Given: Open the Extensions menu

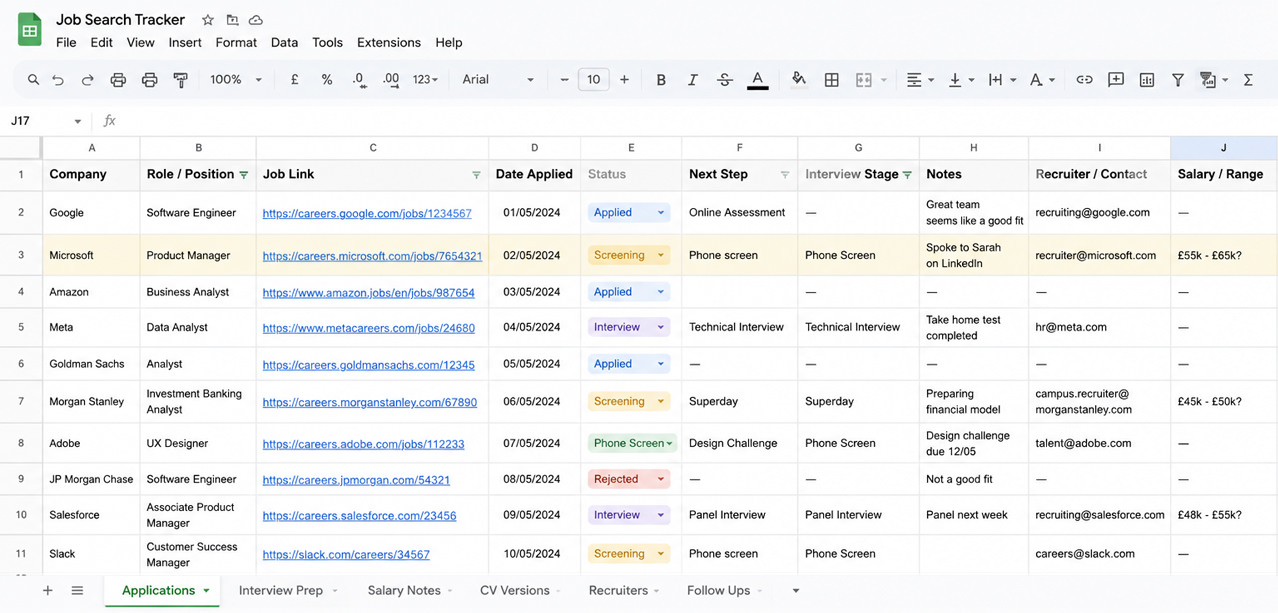Looking at the screenshot, I should tap(389, 43).
